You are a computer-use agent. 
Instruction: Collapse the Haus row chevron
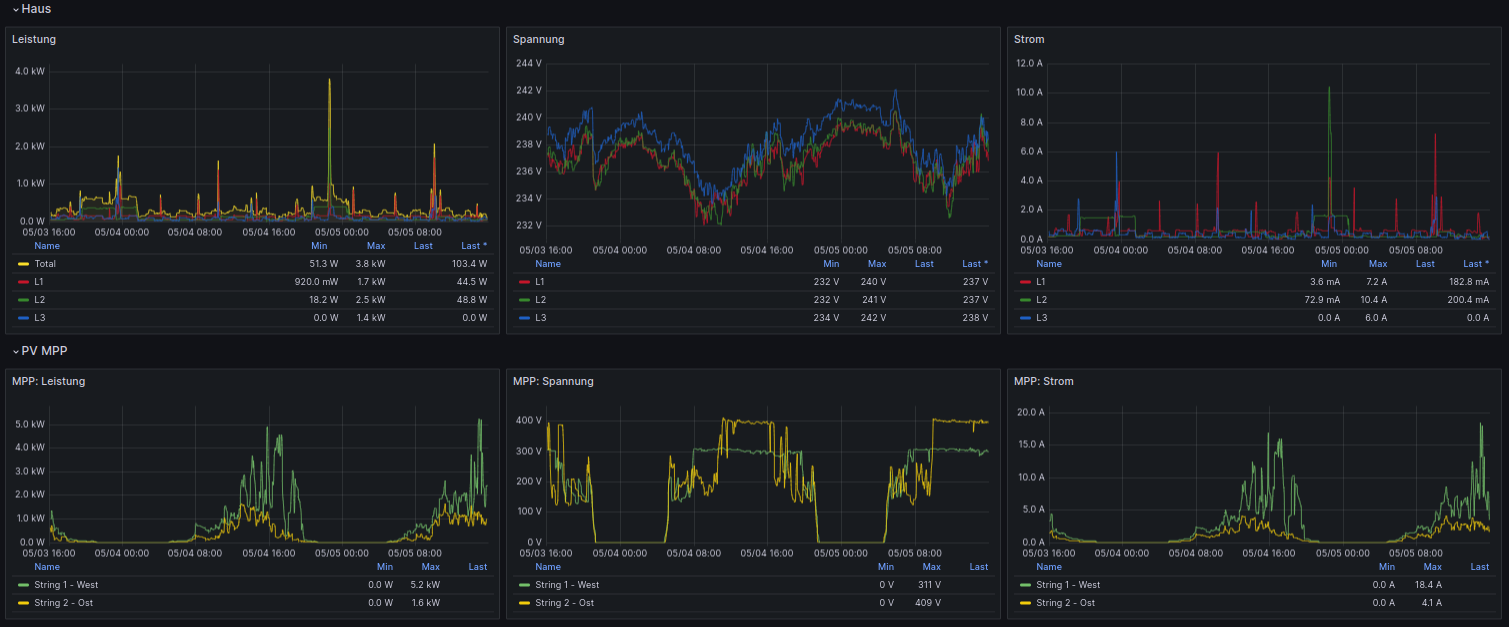[16, 9]
